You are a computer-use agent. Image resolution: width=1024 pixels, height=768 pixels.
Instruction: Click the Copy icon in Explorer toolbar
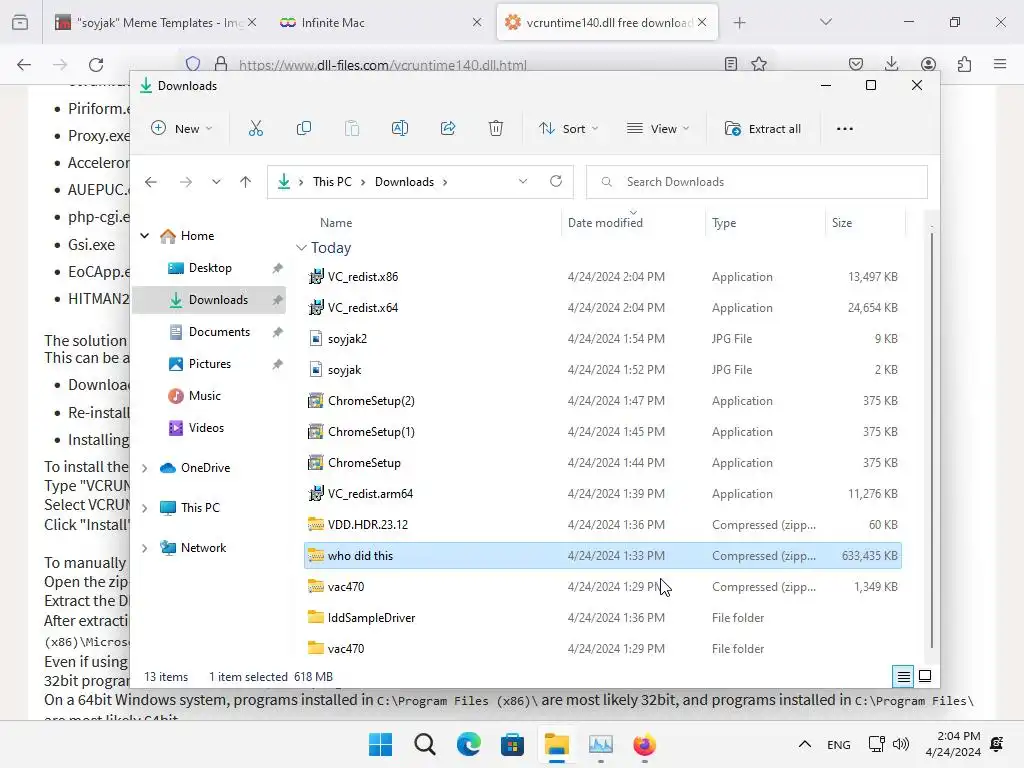(304, 129)
